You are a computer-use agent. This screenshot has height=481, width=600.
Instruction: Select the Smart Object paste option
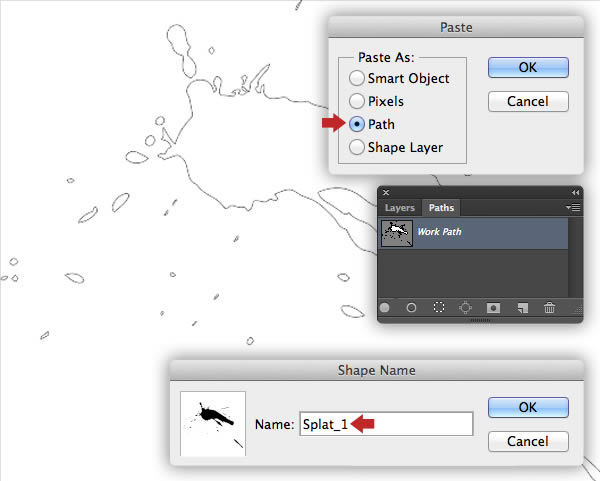(357, 78)
